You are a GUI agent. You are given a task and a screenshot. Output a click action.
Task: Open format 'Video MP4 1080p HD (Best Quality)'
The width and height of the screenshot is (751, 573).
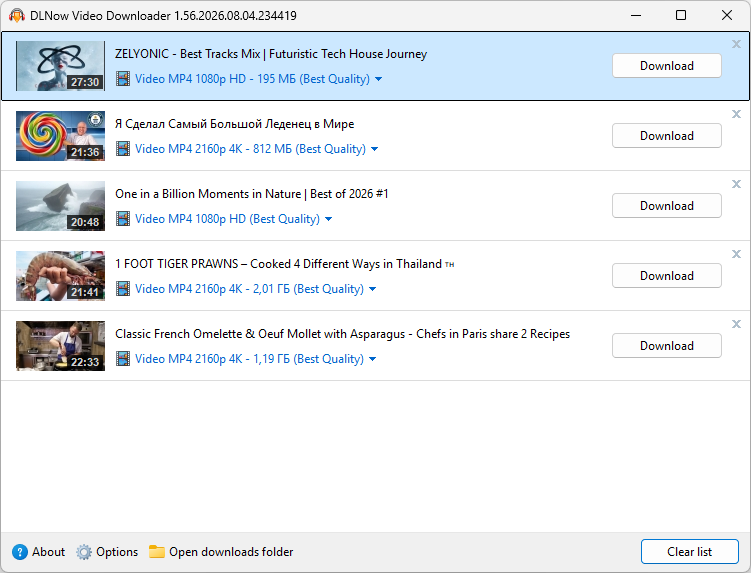click(x=228, y=218)
